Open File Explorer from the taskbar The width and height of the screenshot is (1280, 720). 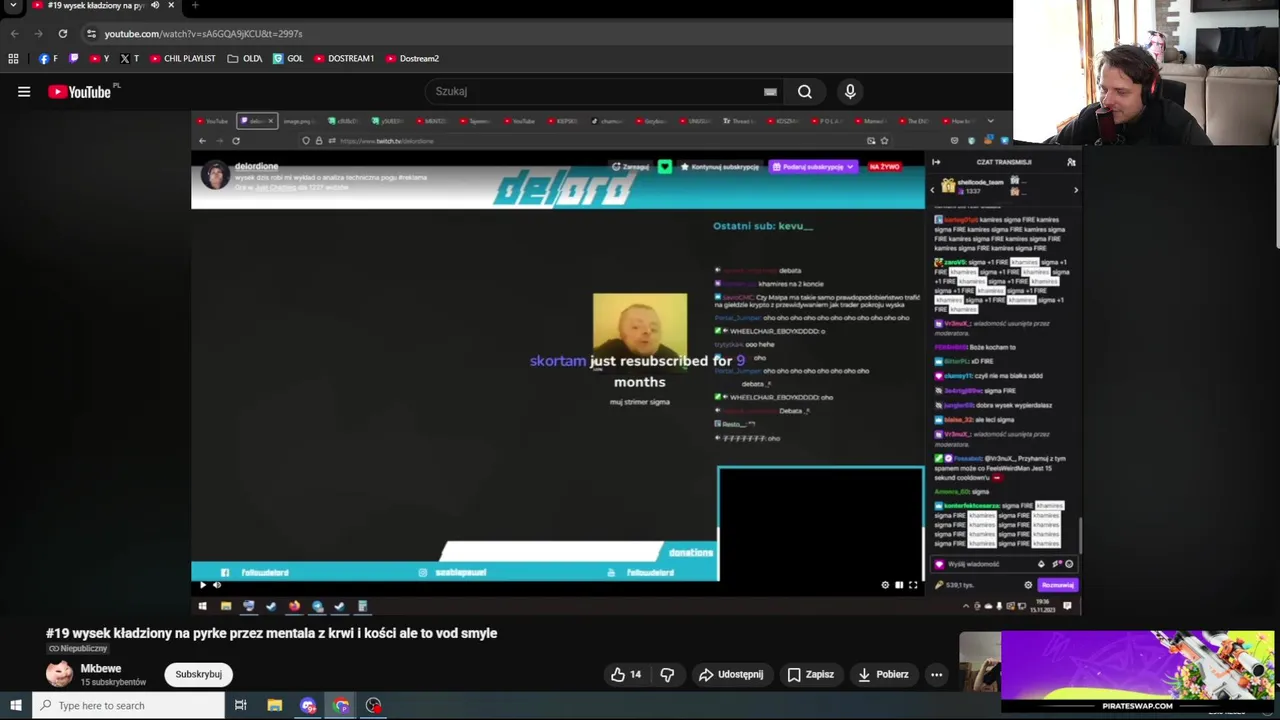274,705
